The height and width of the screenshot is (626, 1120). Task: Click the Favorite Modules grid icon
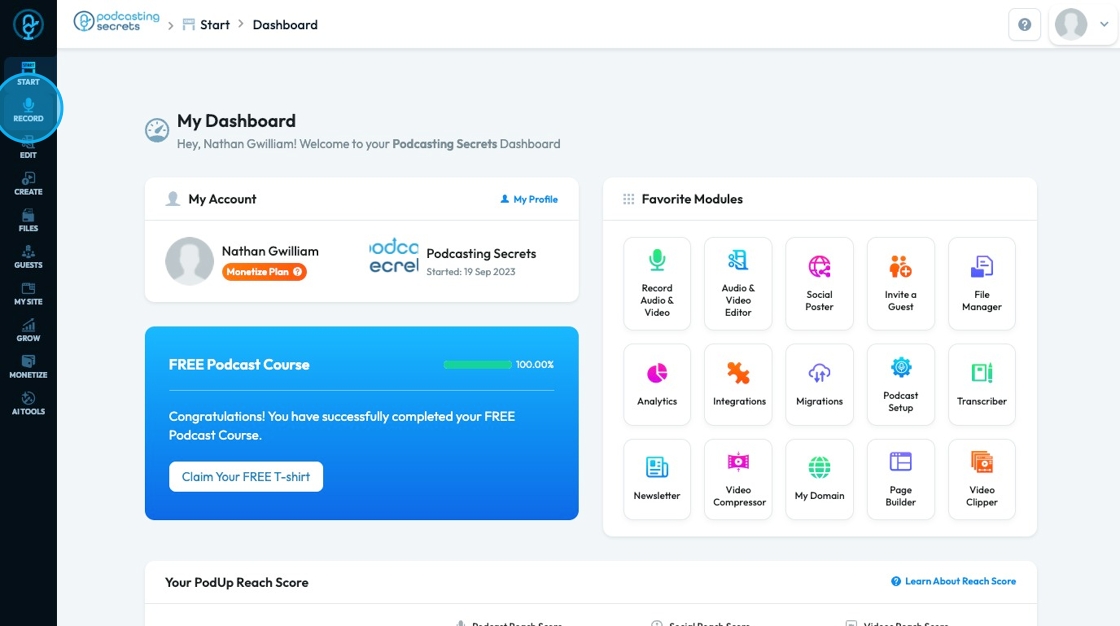[629, 199]
